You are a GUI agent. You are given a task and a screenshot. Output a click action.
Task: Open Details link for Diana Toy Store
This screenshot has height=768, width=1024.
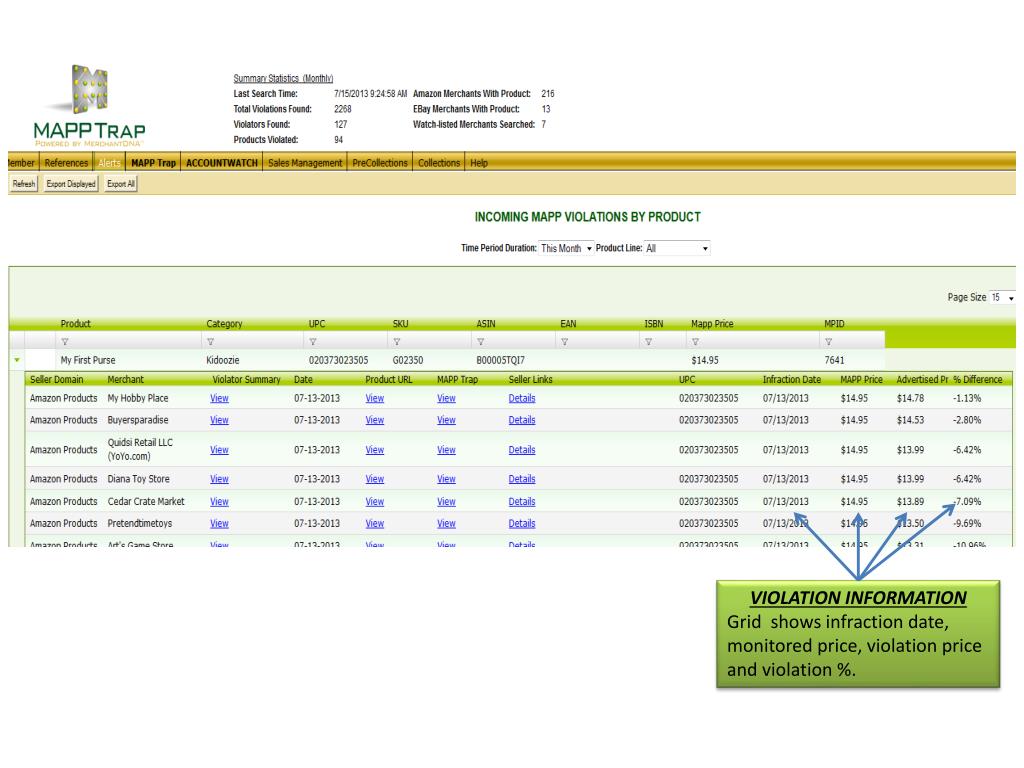pos(522,479)
